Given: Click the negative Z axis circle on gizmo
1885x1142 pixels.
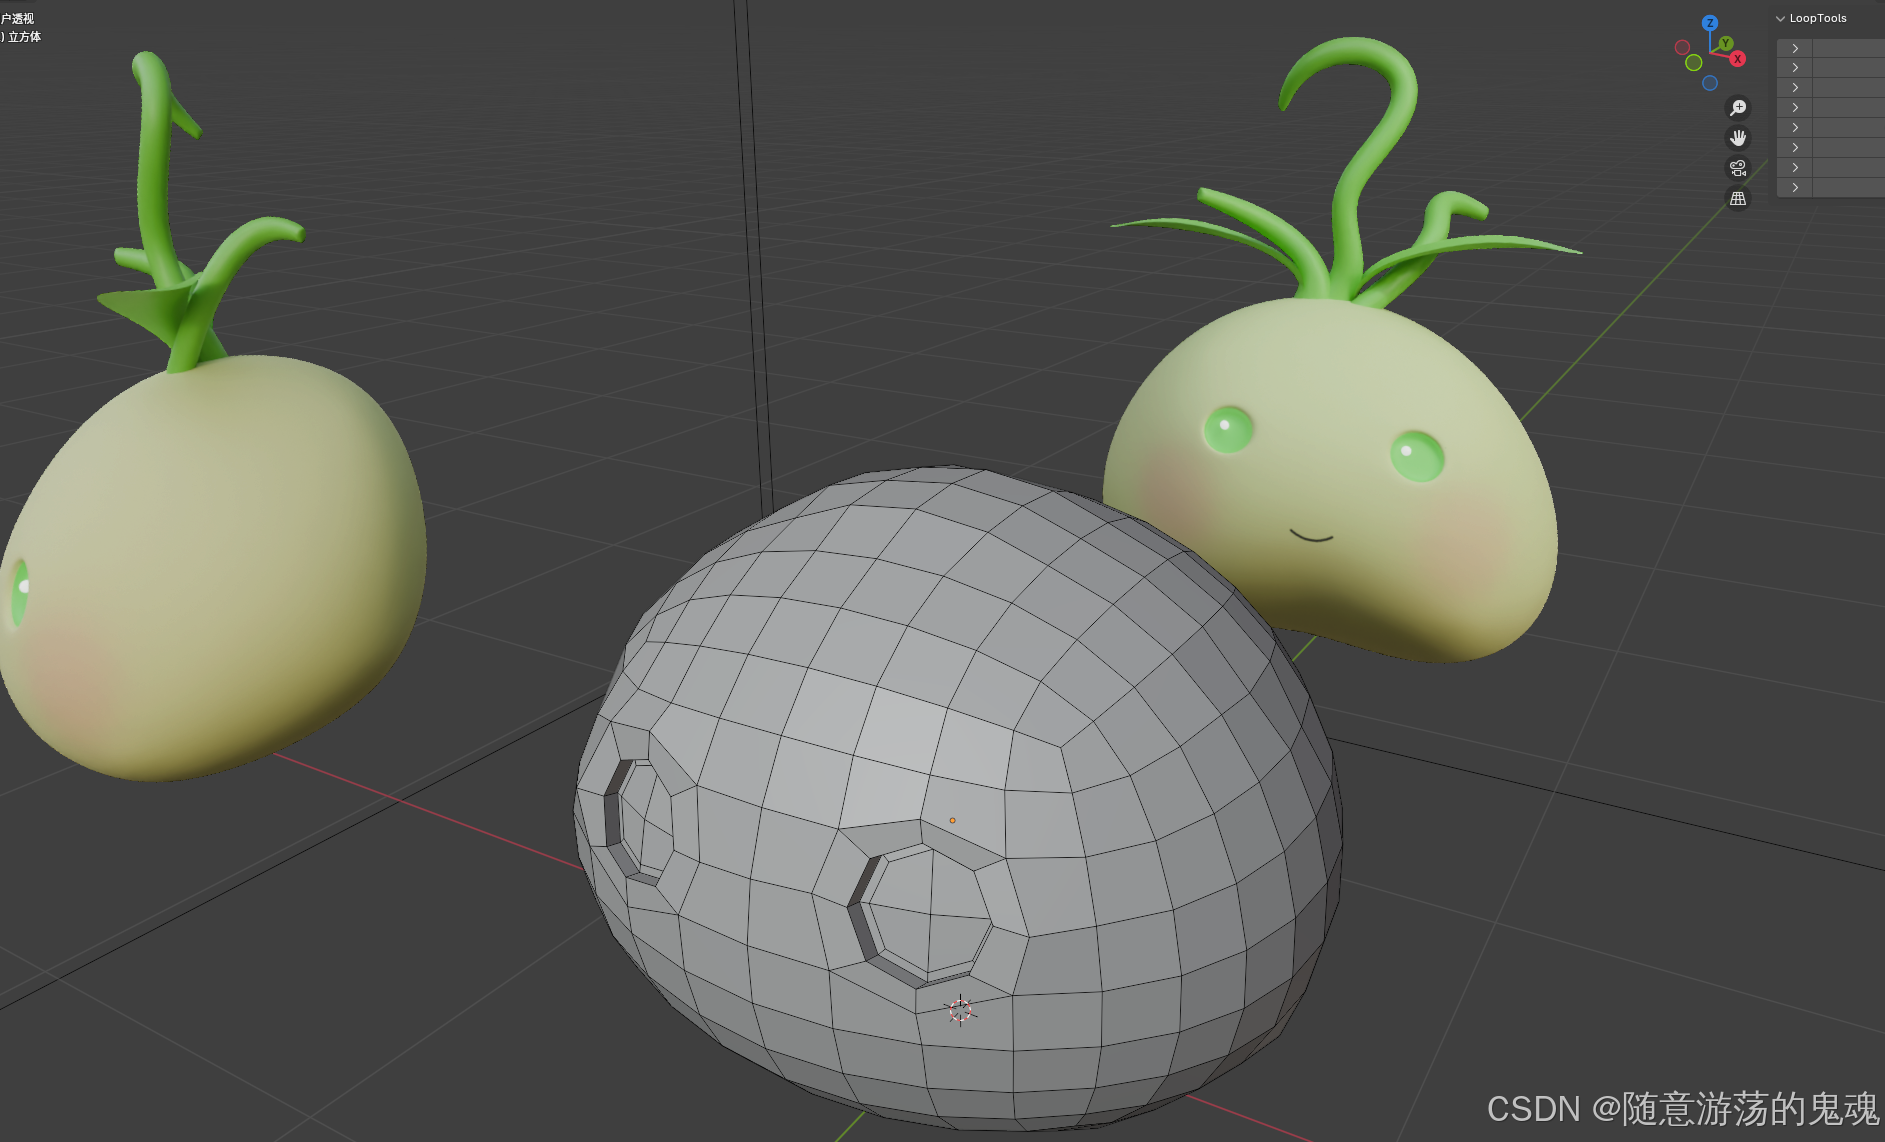Looking at the screenshot, I should coord(1710,83).
